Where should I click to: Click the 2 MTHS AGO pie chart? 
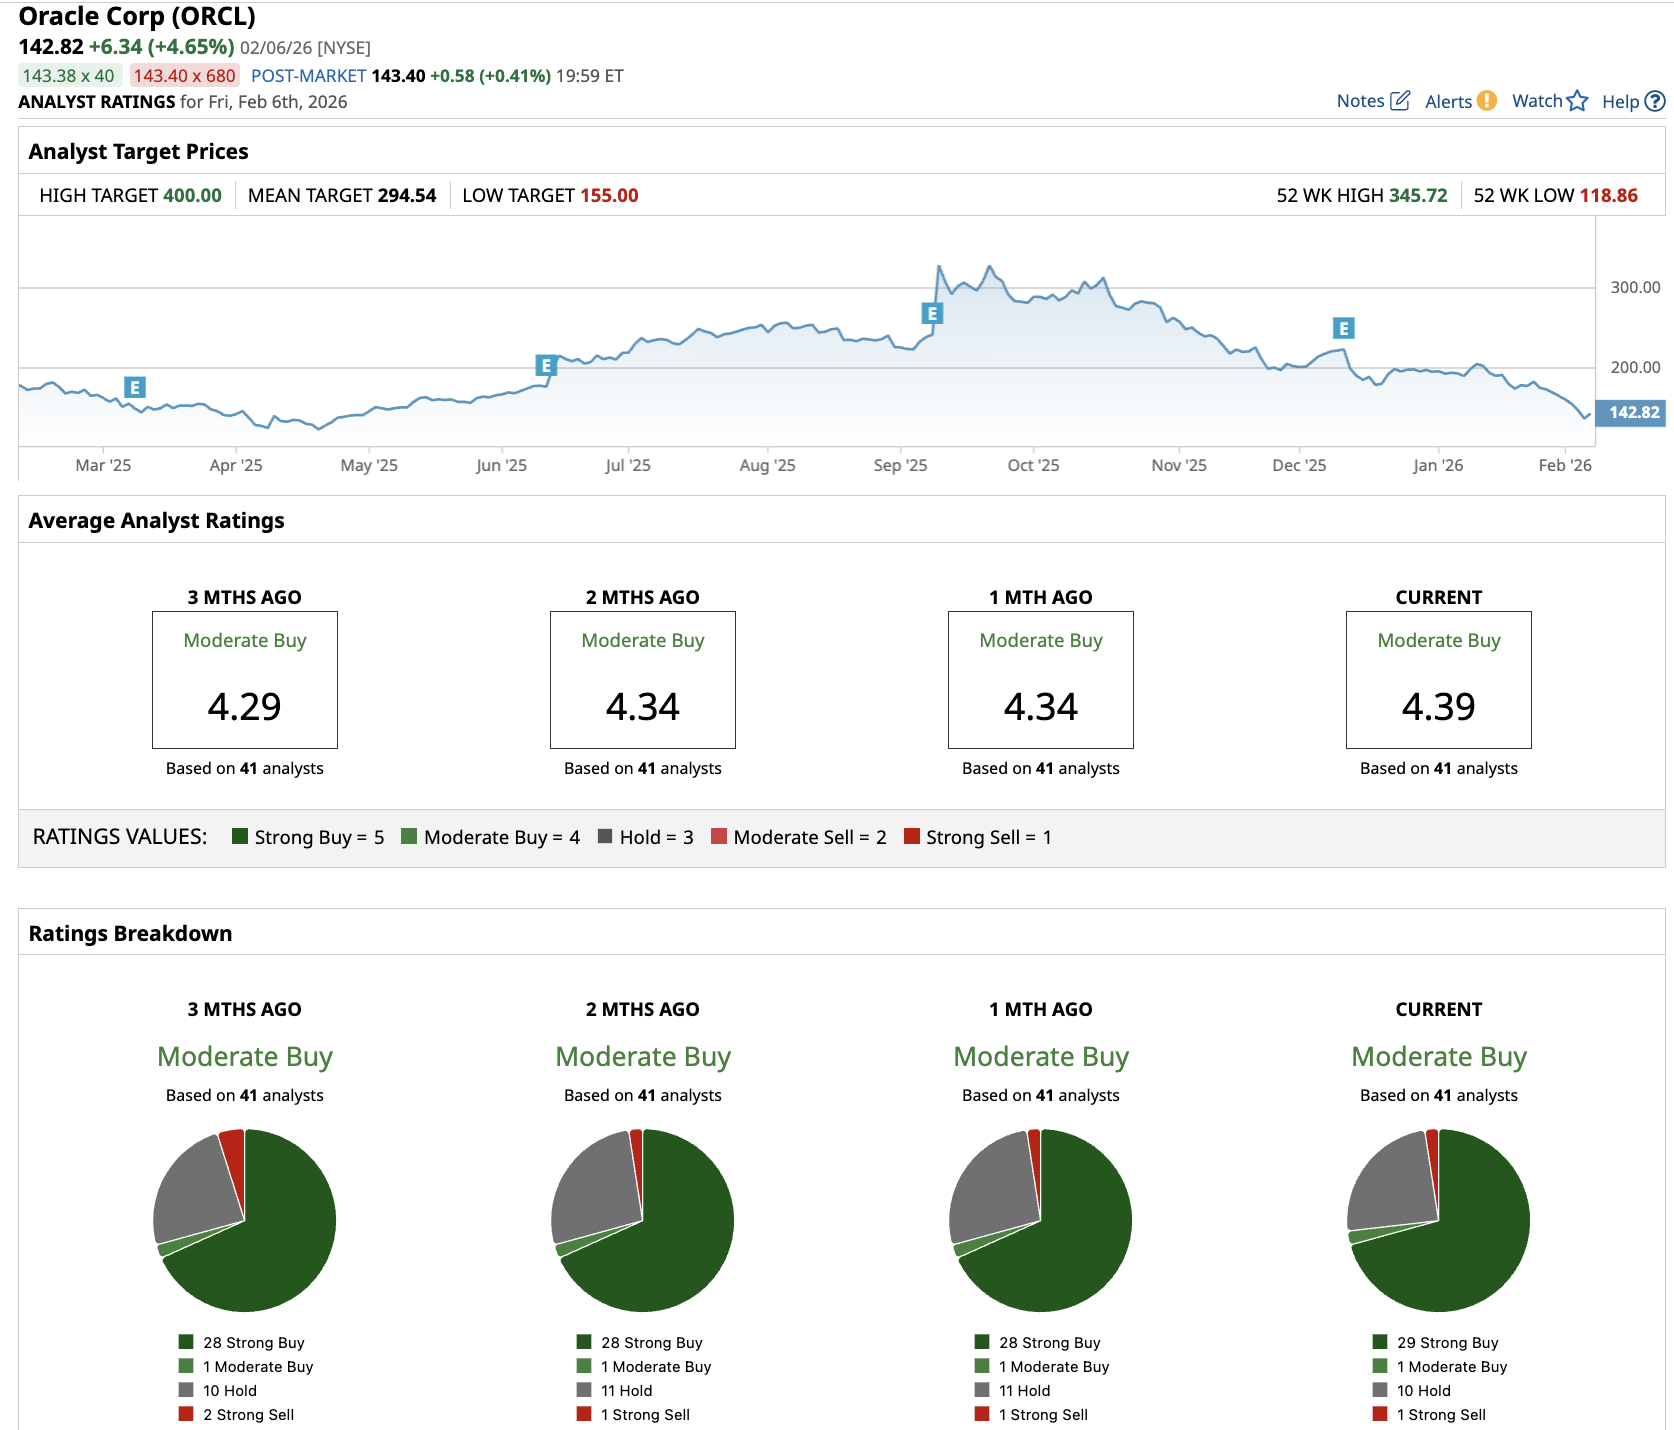pos(643,1220)
